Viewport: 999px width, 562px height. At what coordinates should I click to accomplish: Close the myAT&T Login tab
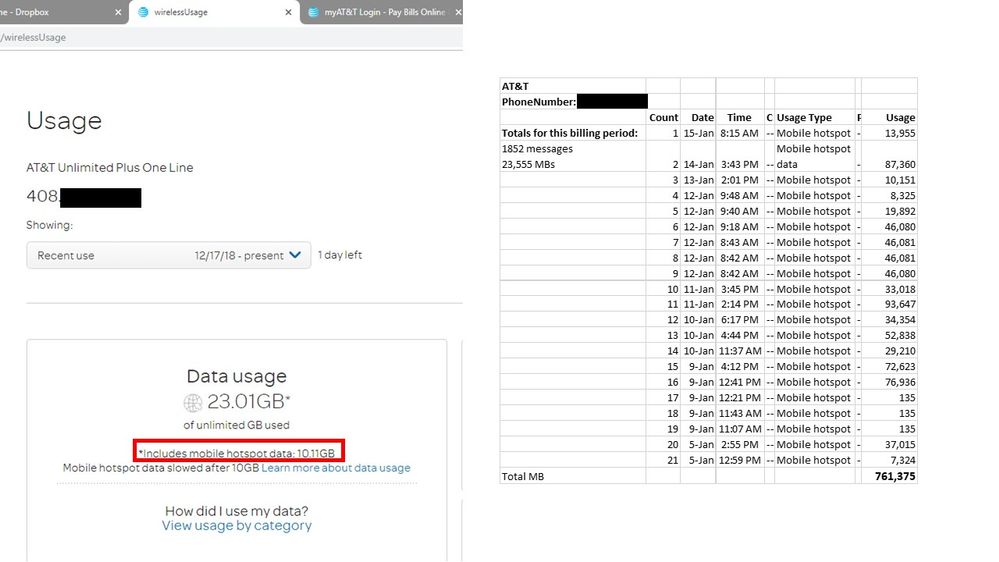pyautogui.click(x=458, y=13)
